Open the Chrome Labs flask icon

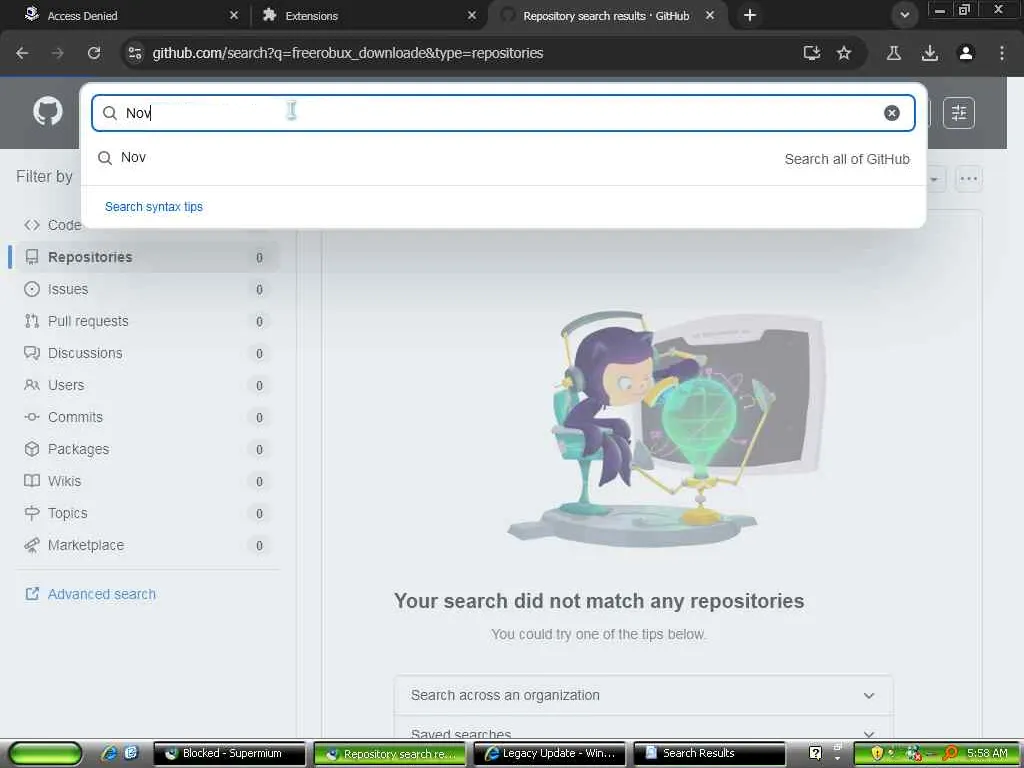click(894, 53)
